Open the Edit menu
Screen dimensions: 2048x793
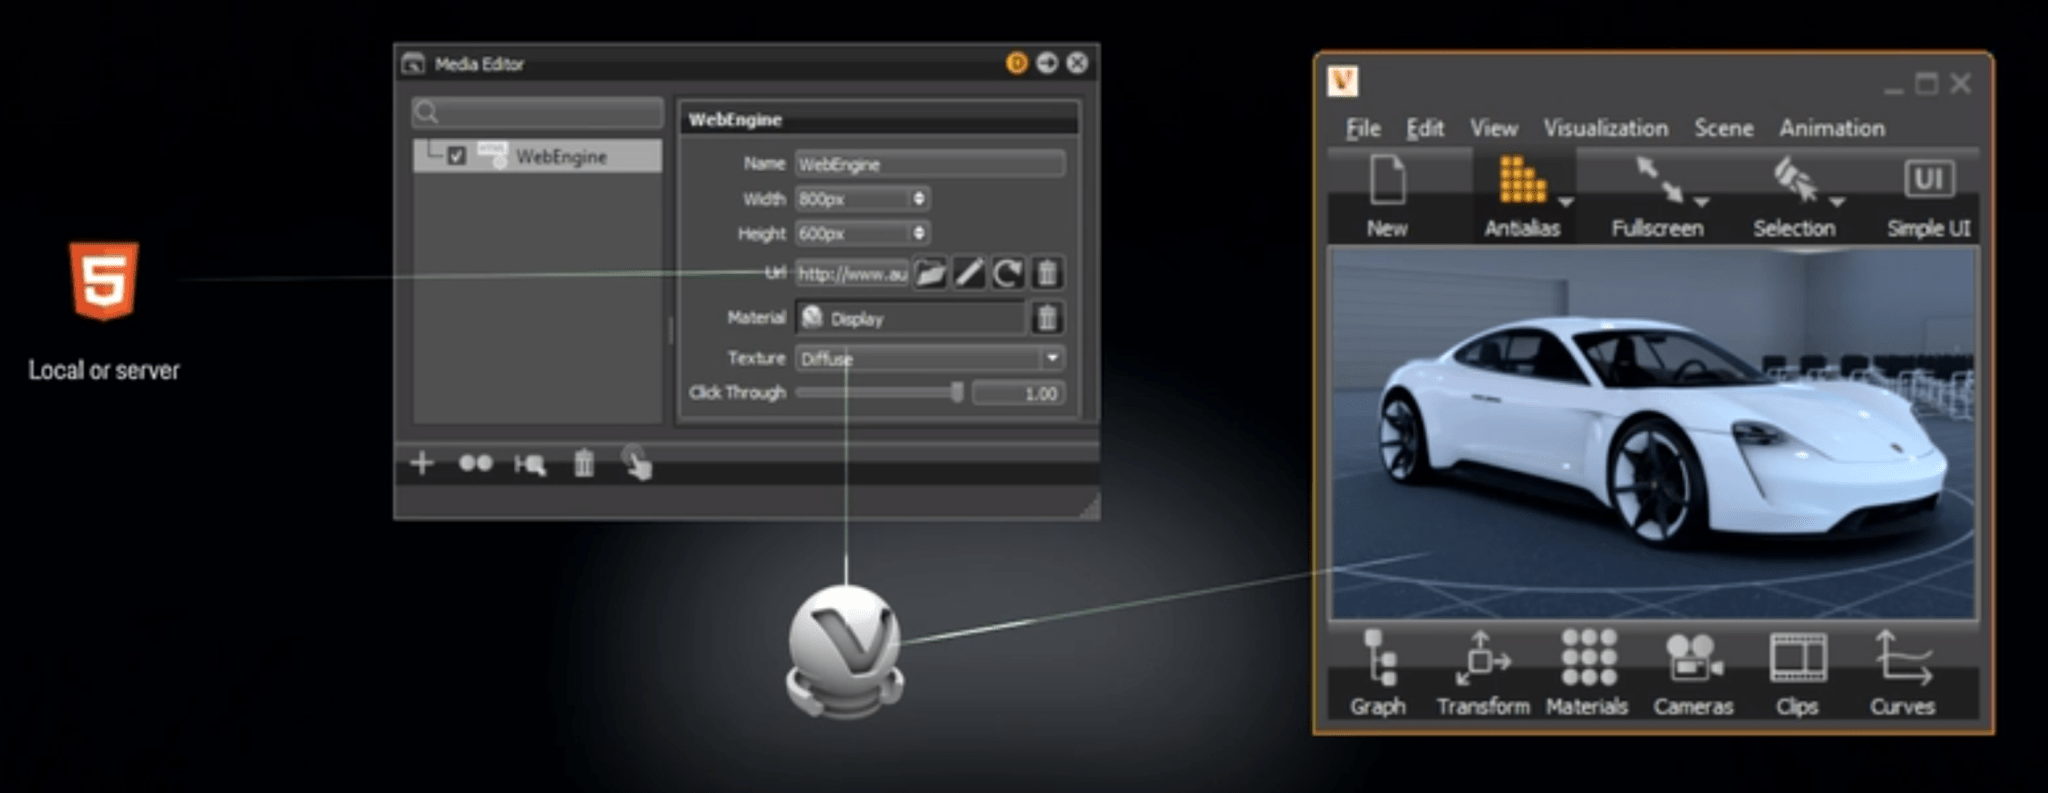click(1425, 128)
